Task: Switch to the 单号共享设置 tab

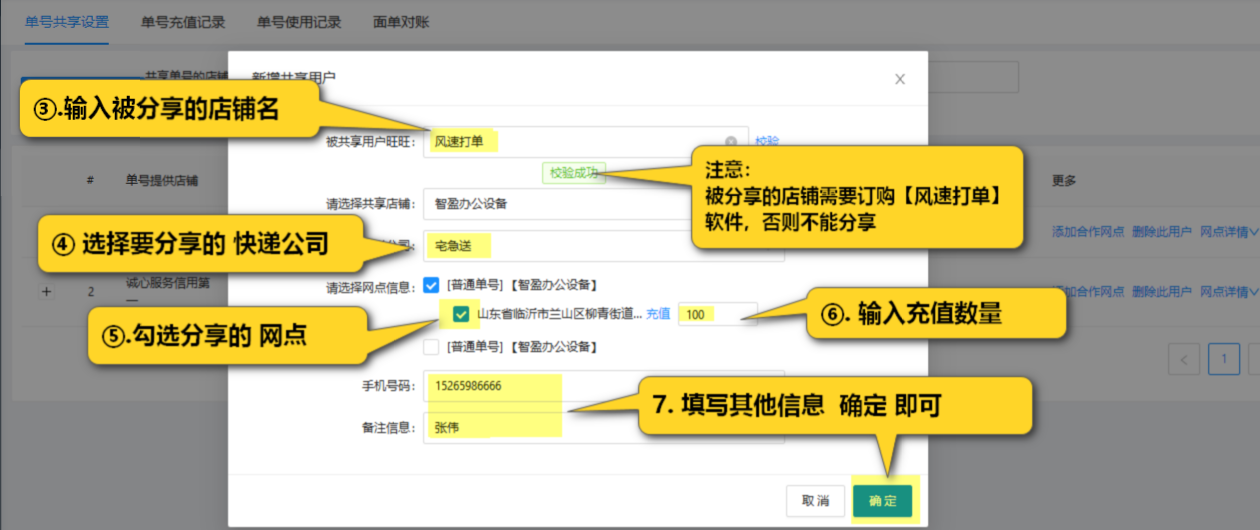Action: coord(67,21)
